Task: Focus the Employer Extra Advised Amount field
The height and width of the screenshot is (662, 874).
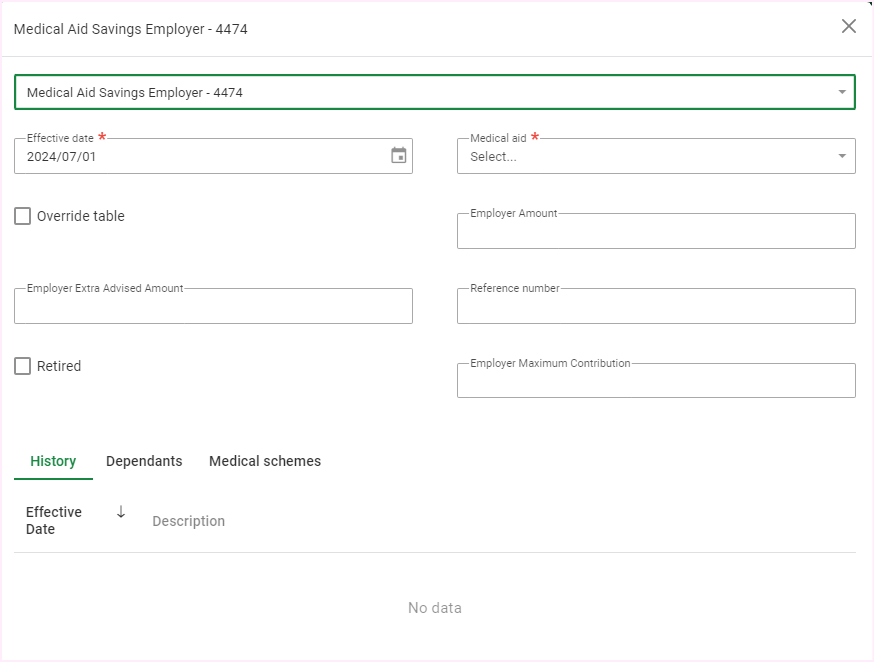Action: [x=213, y=307]
